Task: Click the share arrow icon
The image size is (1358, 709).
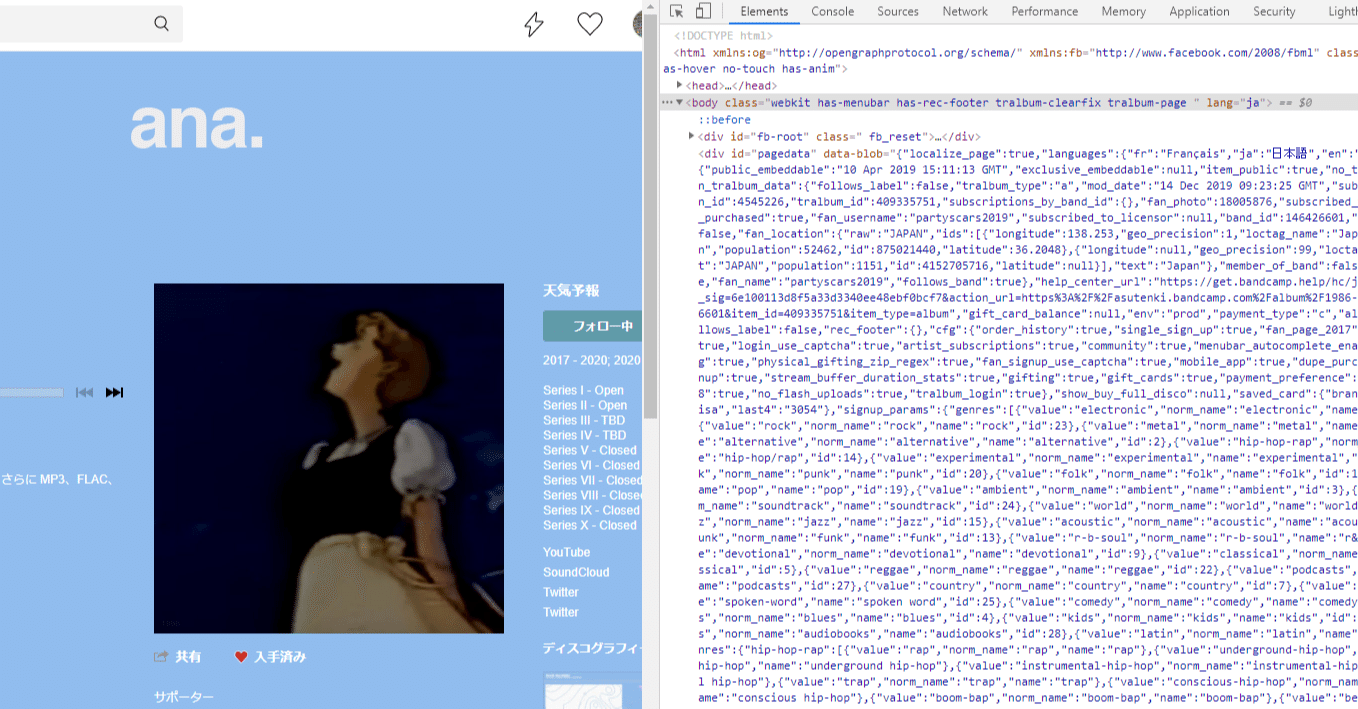Action: pos(160,657)
